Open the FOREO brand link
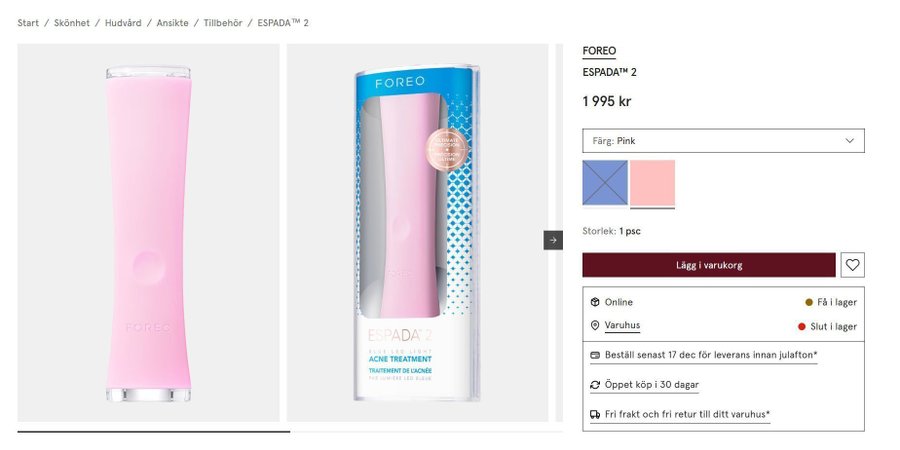This screenshot has width=900, height=450. coord(599,51)
